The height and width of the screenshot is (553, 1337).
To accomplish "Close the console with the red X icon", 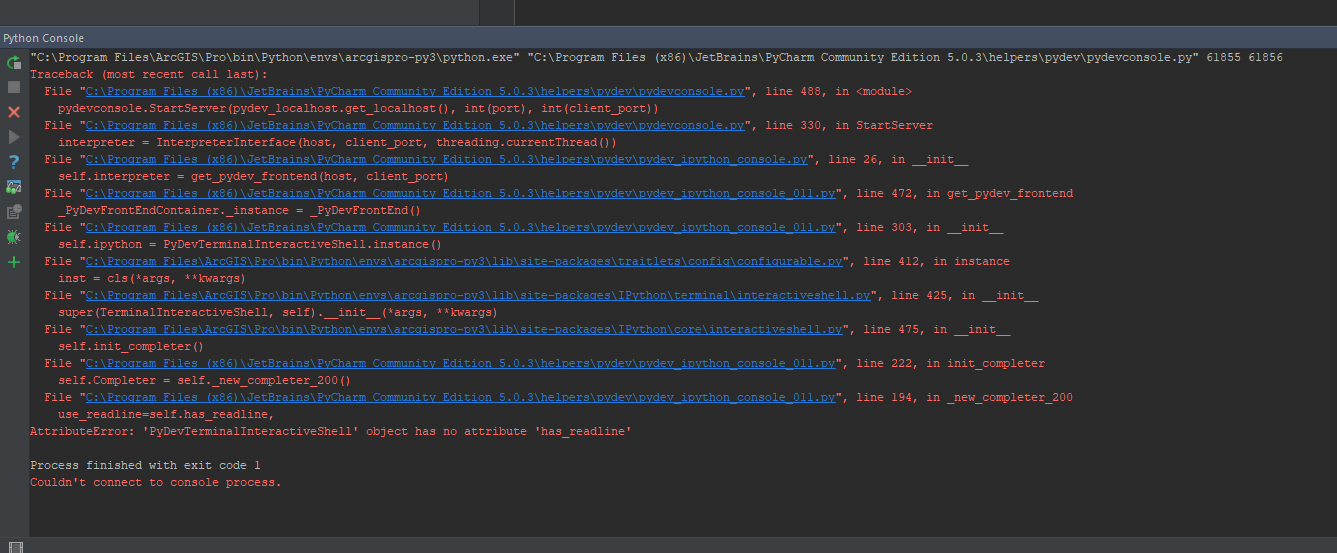I will coord(14,112).
